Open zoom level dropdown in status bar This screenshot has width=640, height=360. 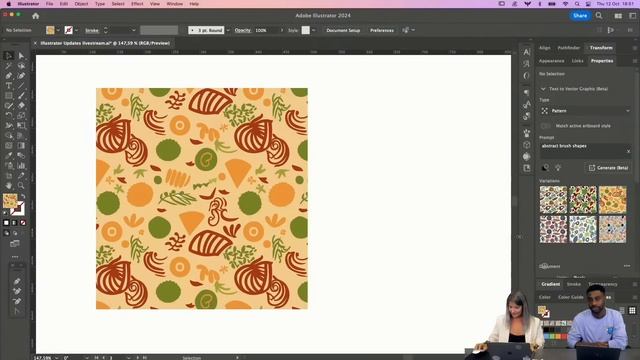click(x=56, y=358)
